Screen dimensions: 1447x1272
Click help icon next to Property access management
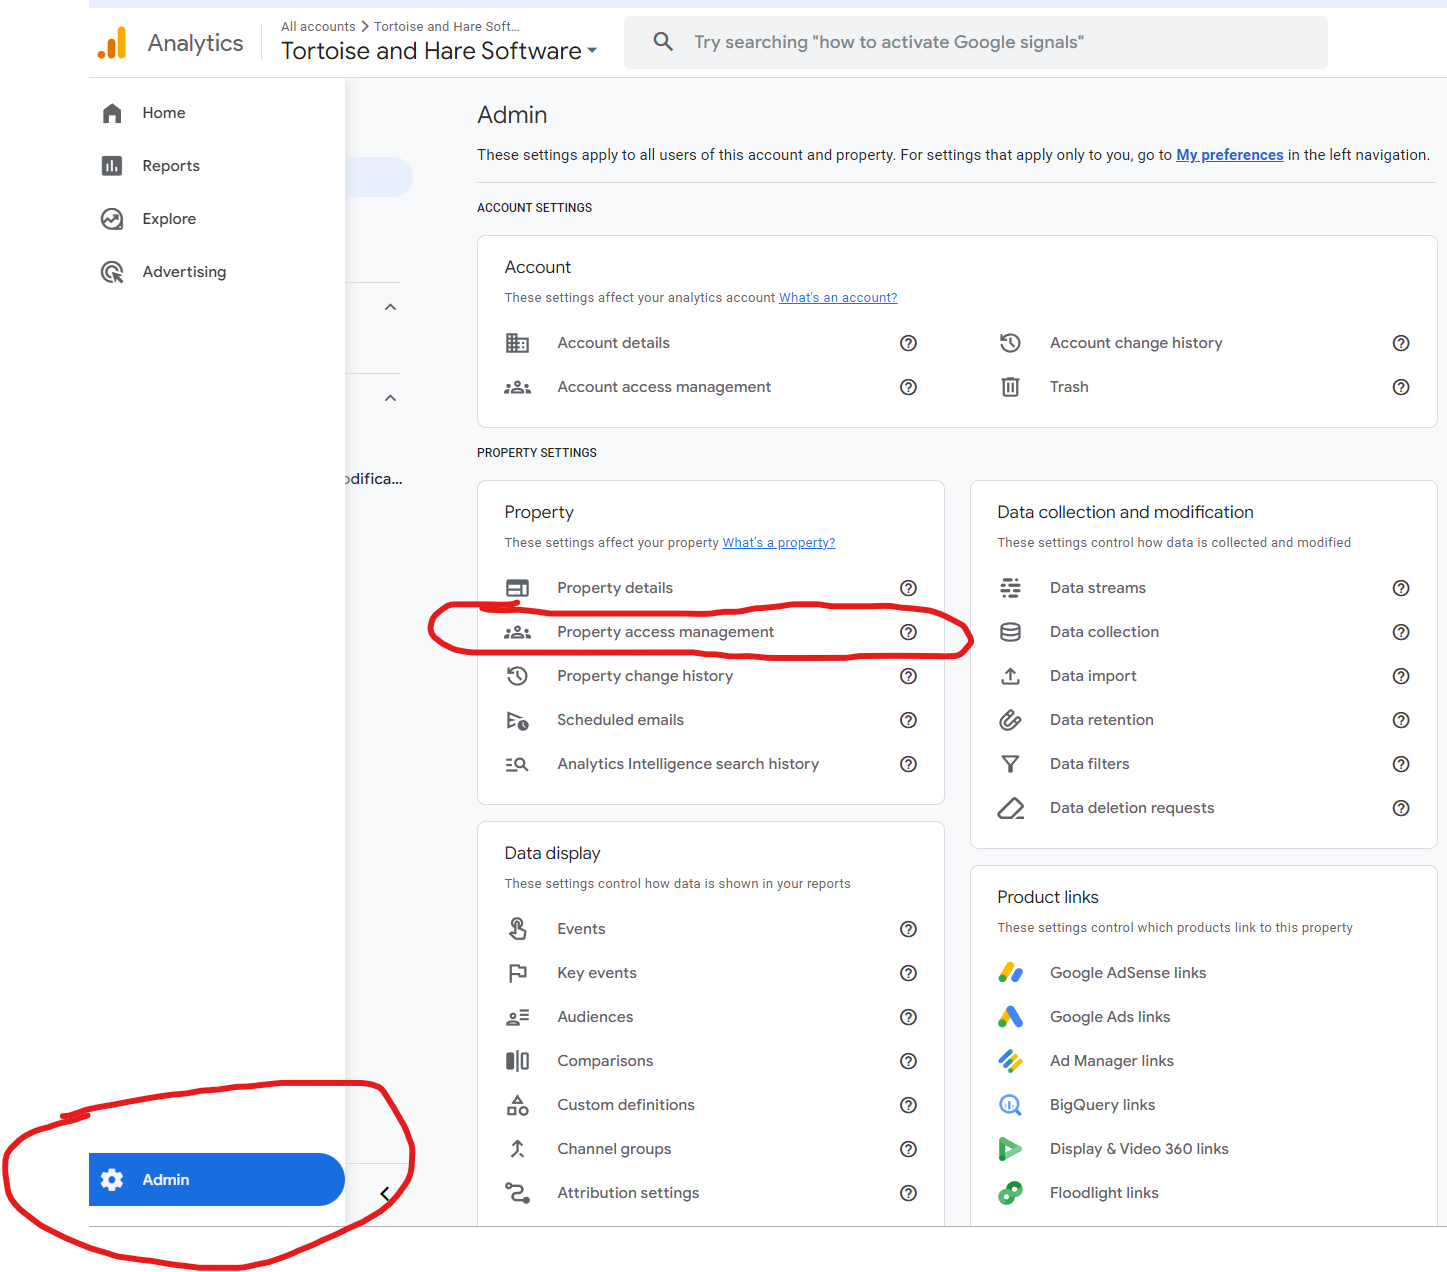point(908,632)
